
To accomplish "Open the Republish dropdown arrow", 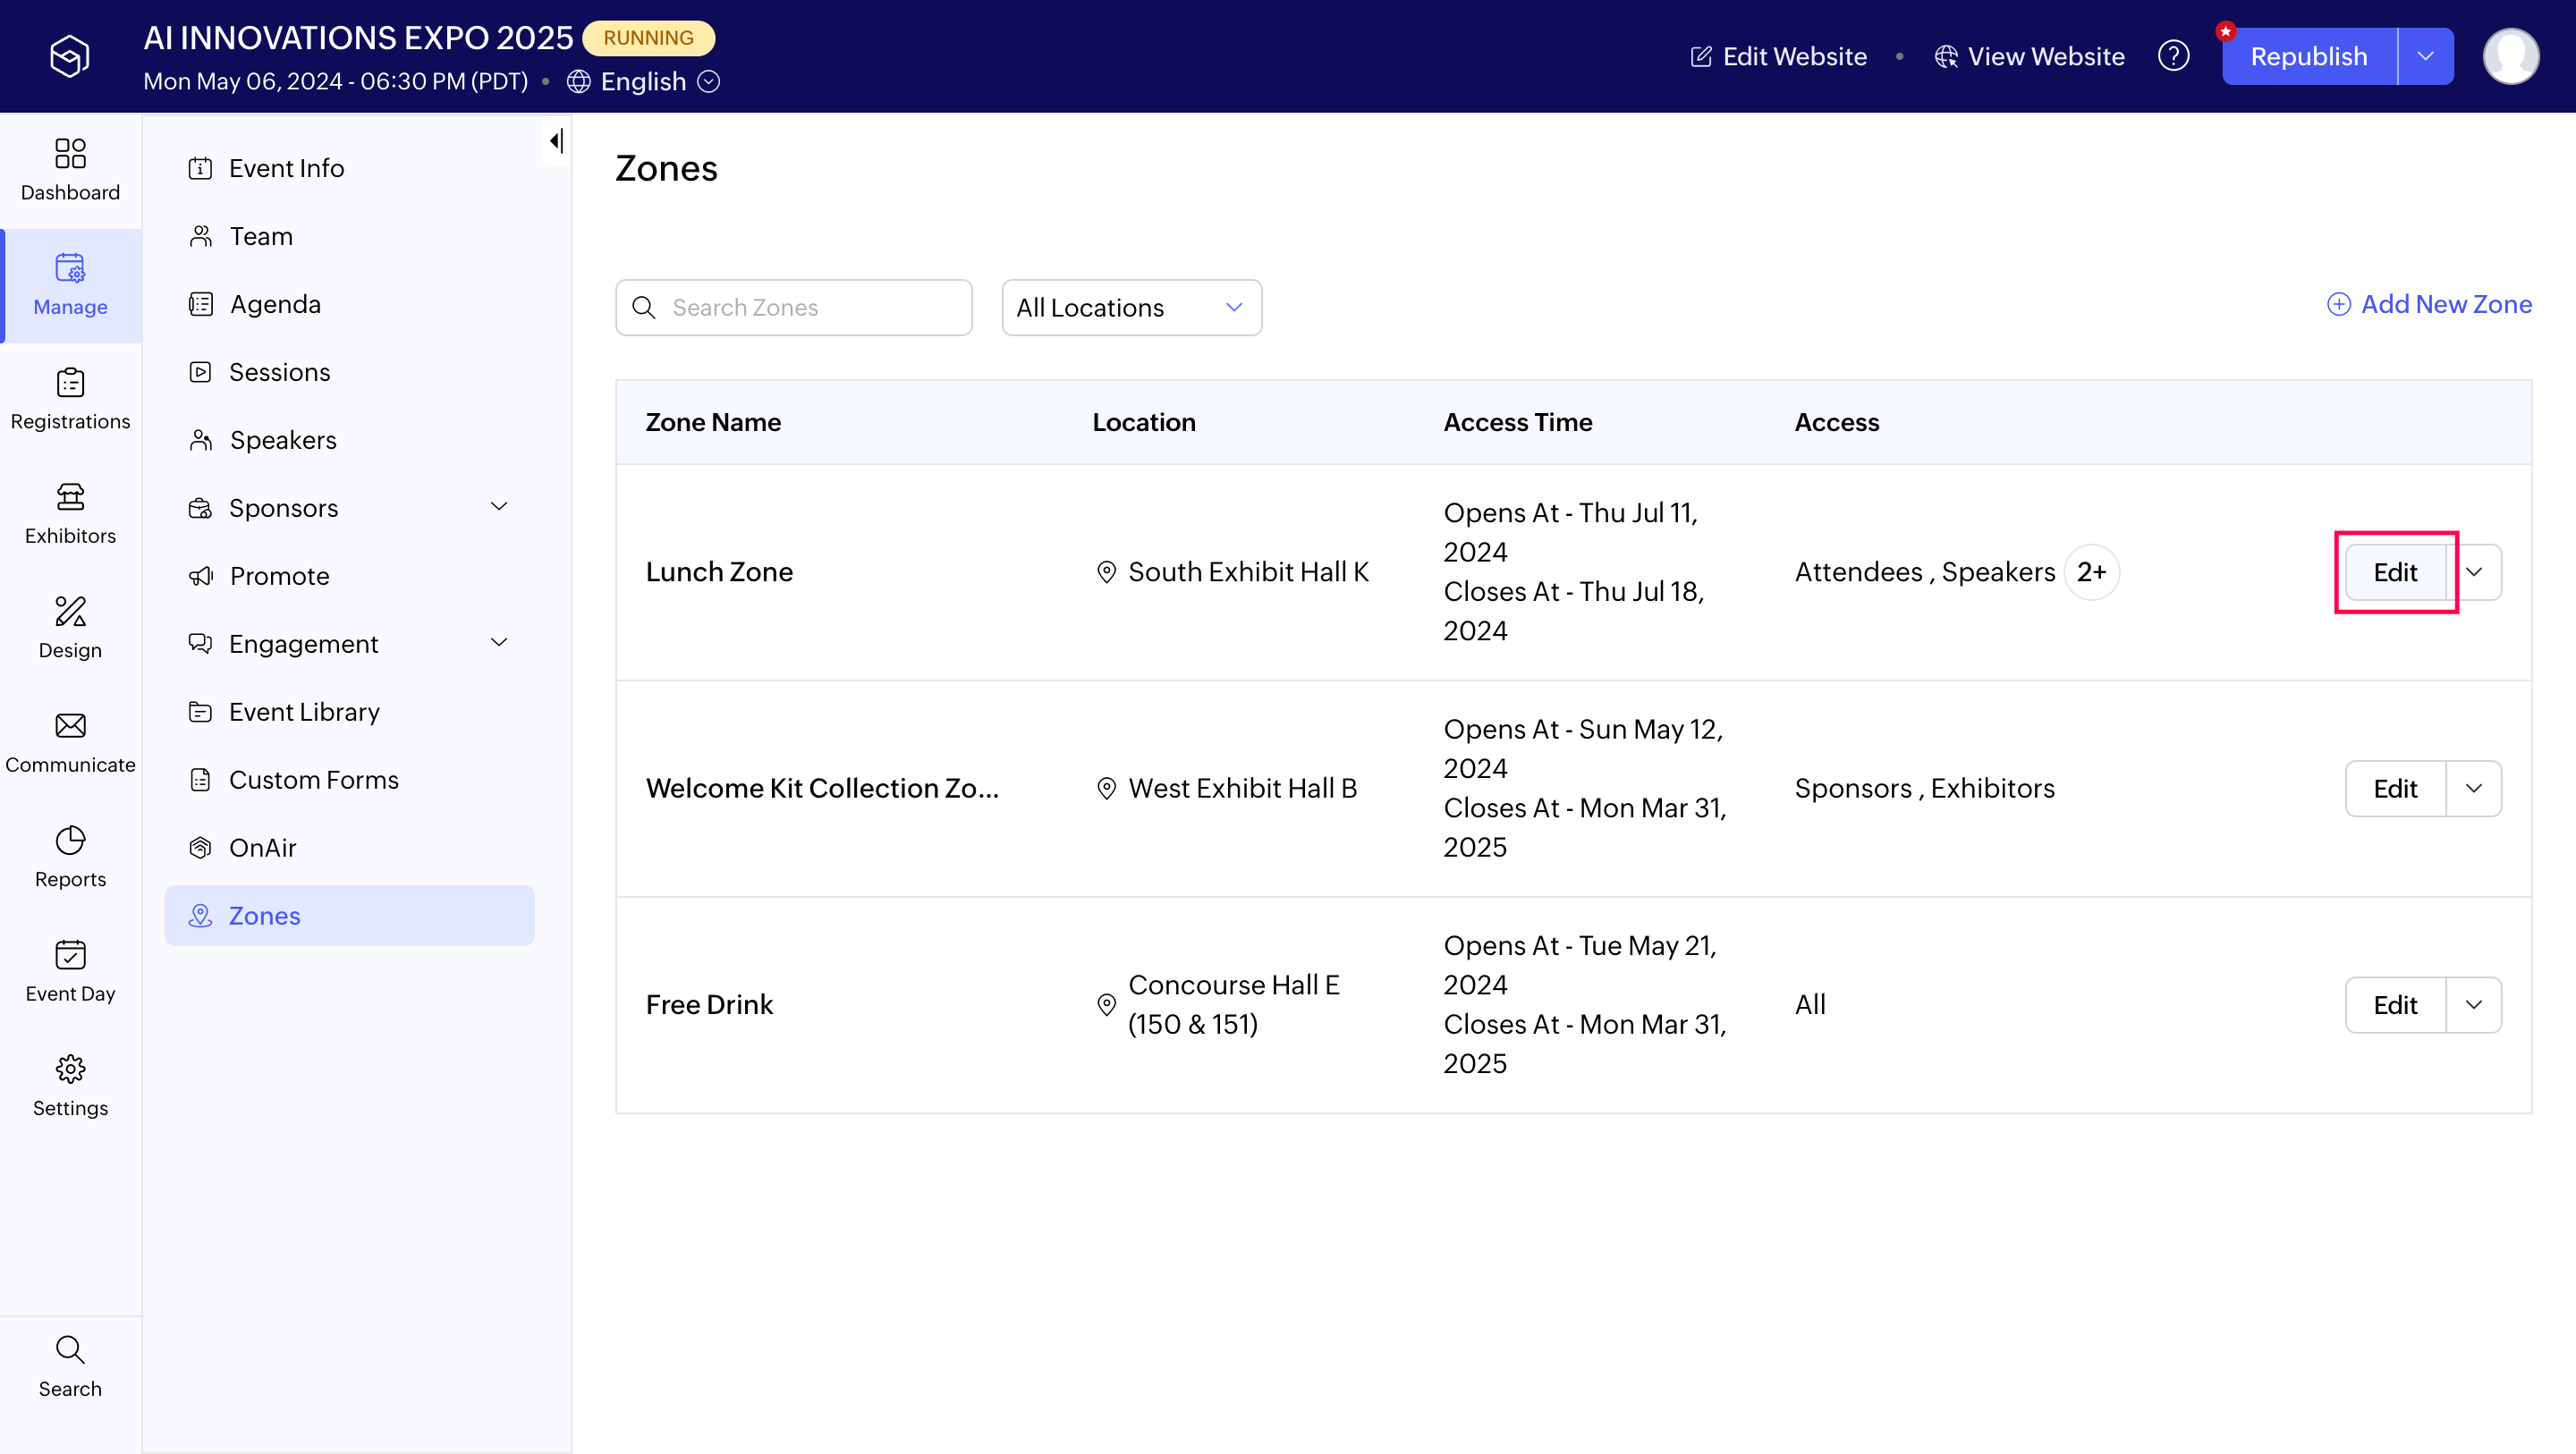I will coord(2425,56).
